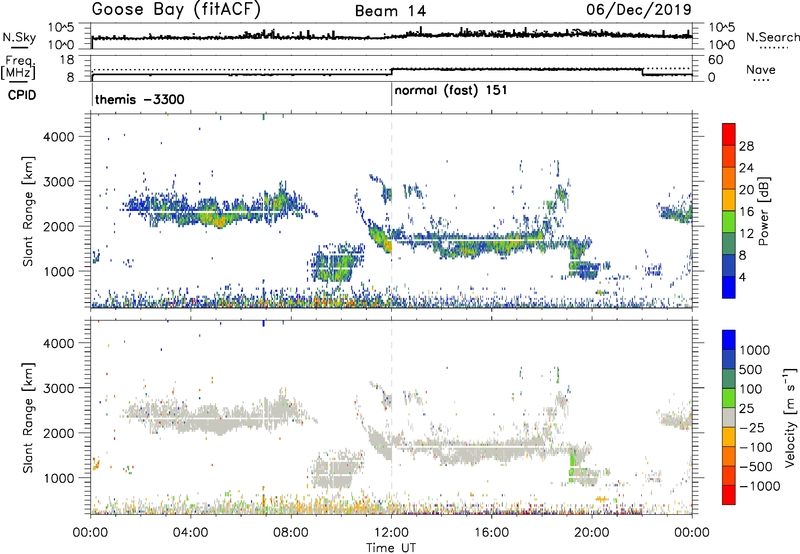The image size is (800, 554).
Task: Click the '16:00' time axis label
Action: click(491, 533)
